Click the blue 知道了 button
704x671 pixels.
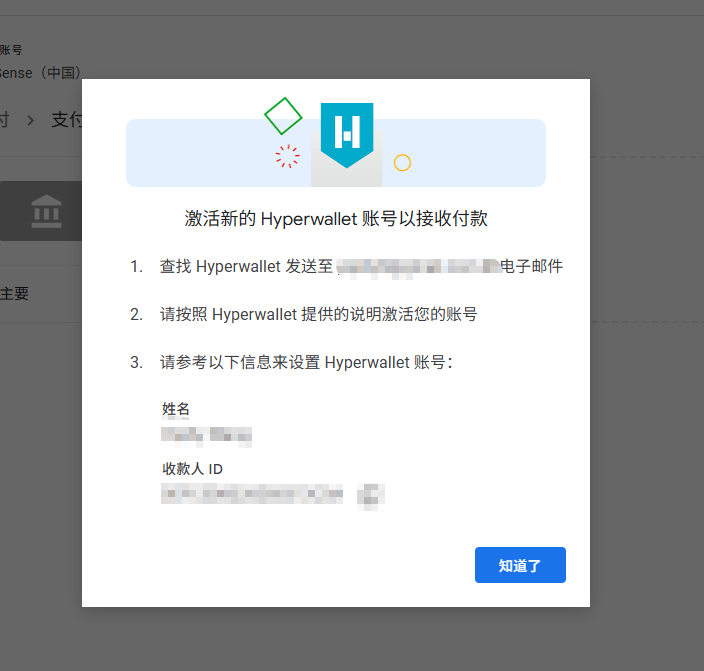point(520,565)
